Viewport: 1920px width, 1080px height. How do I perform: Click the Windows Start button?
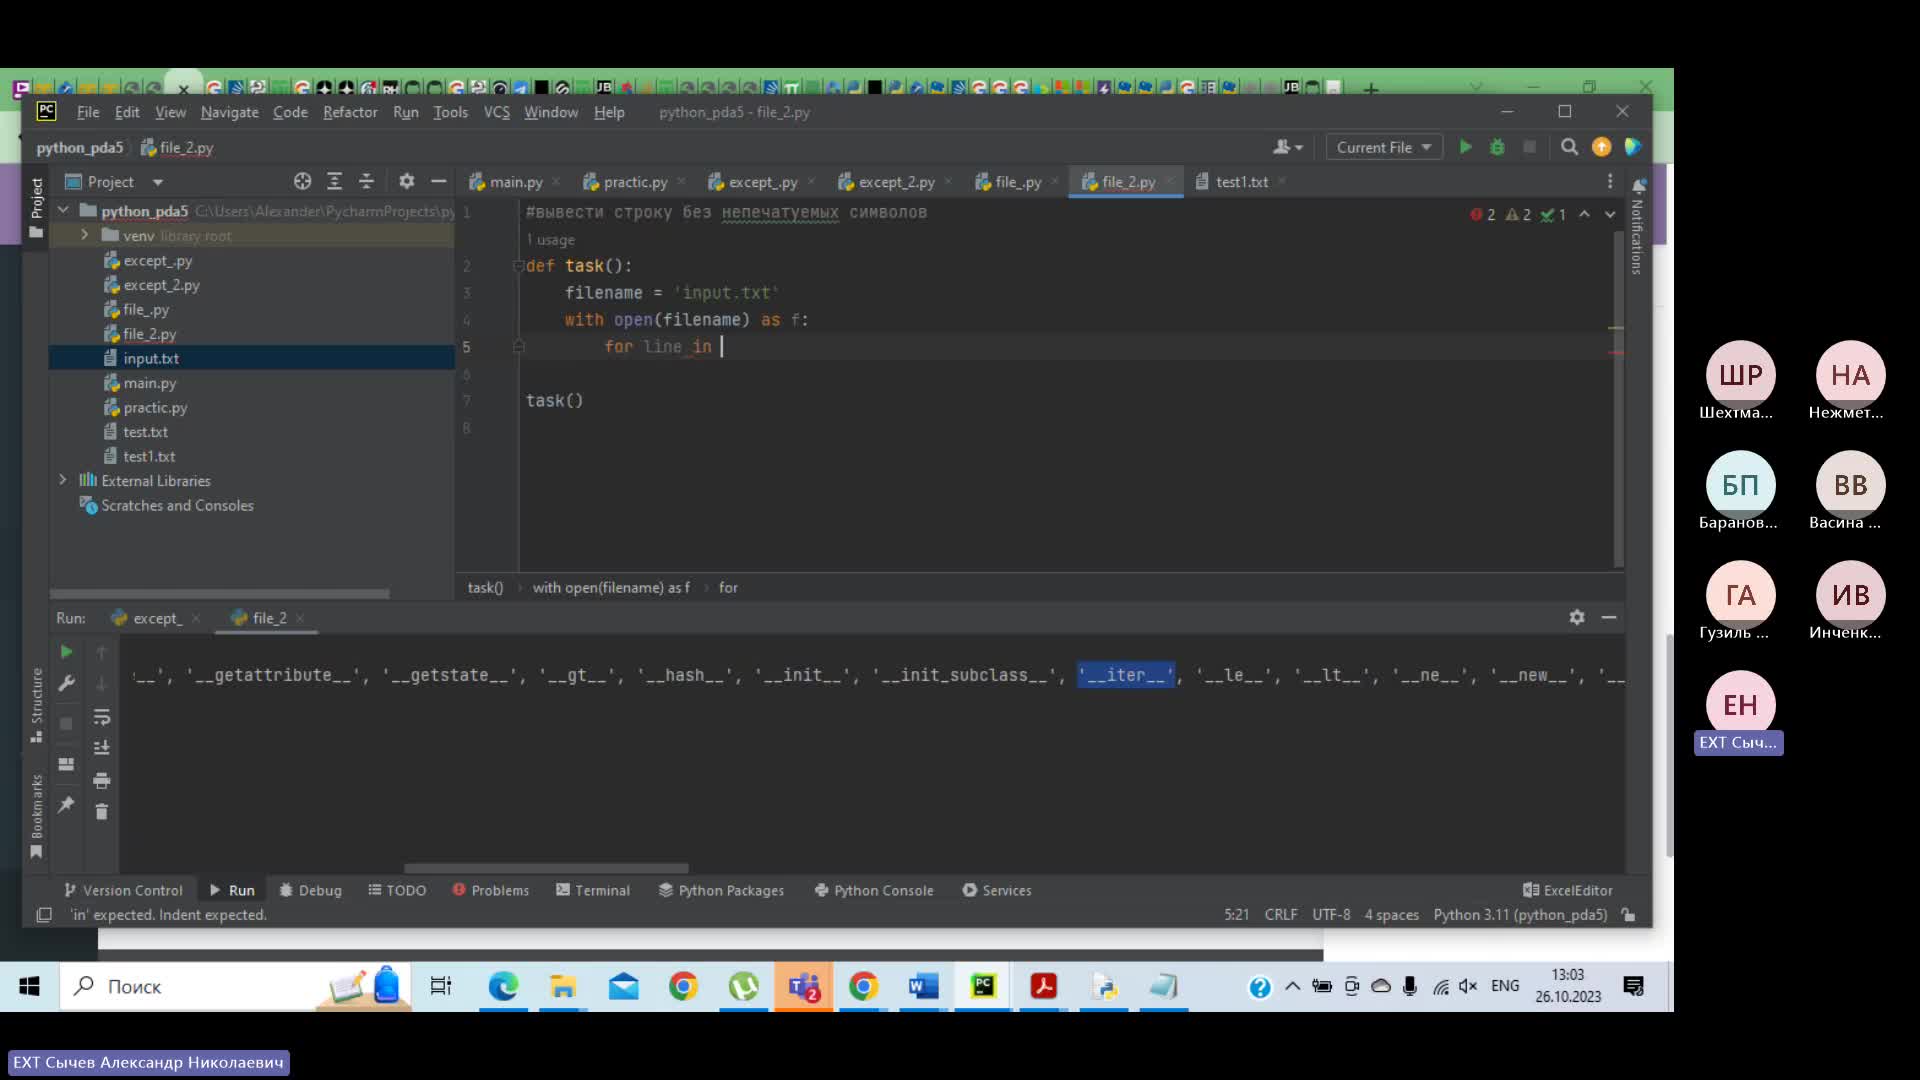click(x=29, y=987)
